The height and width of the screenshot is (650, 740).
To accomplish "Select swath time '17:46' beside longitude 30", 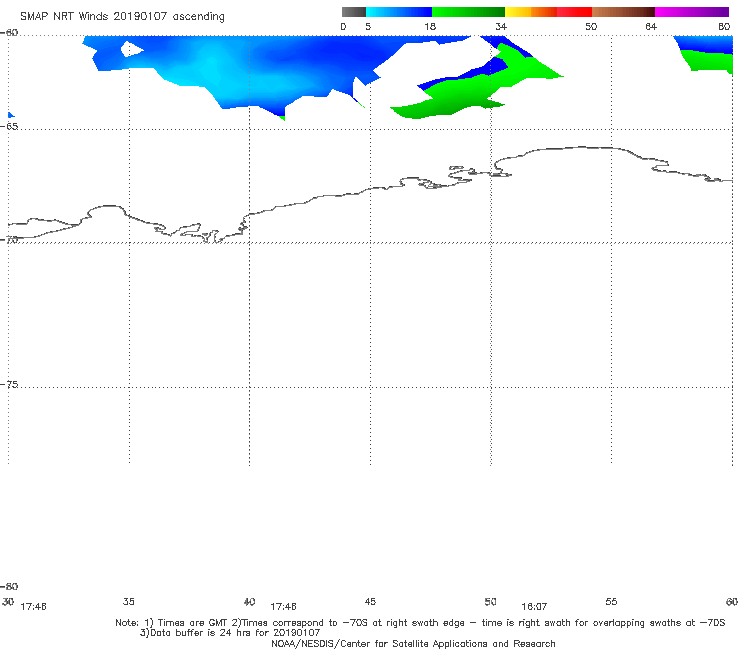I will (x=34, y=607).
